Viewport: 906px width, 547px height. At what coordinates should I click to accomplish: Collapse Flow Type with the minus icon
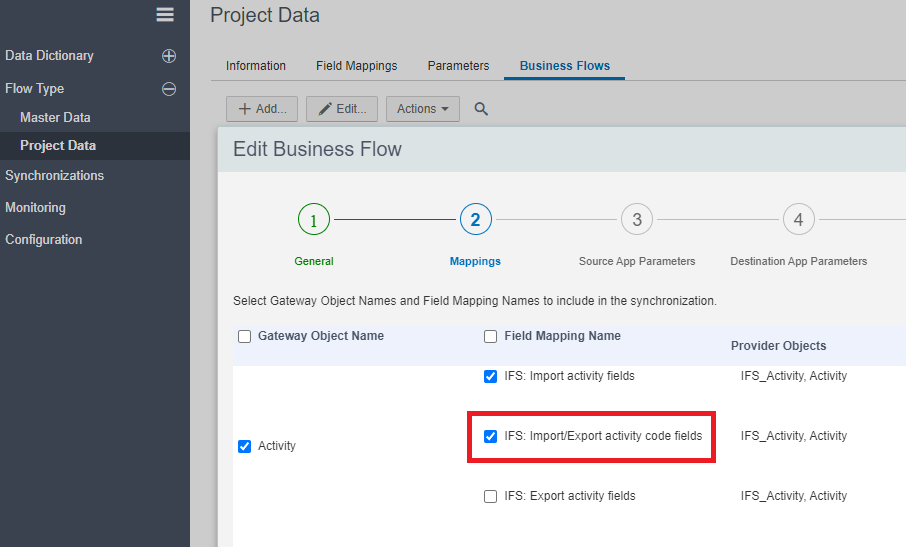(169, 89)
